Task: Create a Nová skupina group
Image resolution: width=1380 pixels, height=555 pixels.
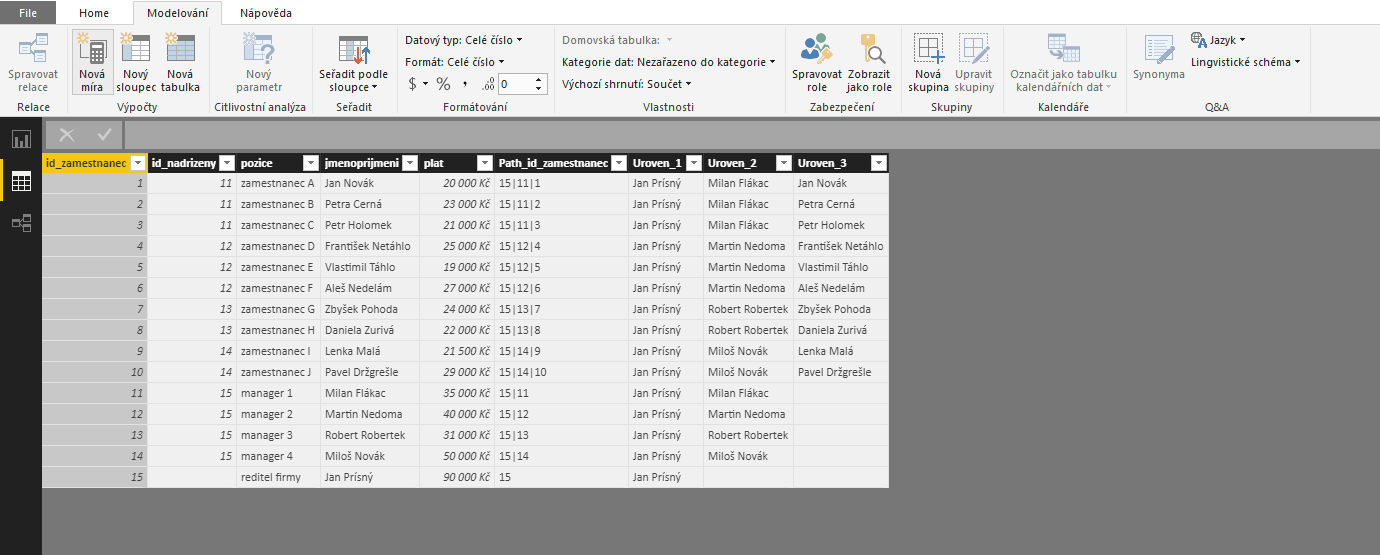Action: tap(928, 62)
